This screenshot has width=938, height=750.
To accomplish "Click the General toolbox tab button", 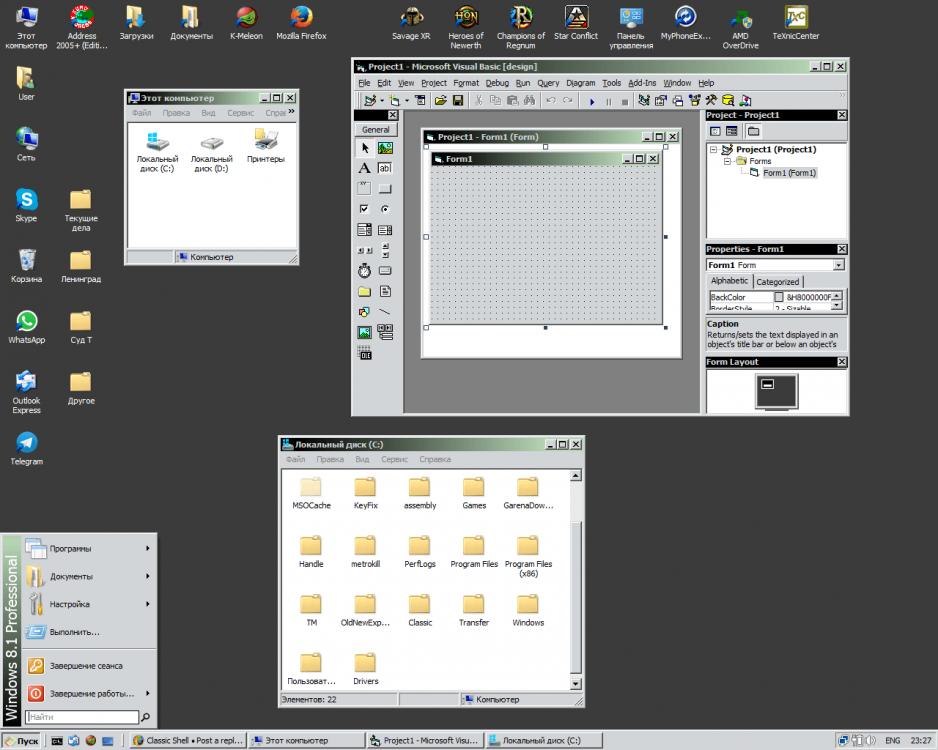I will click(x=376, y=130).
